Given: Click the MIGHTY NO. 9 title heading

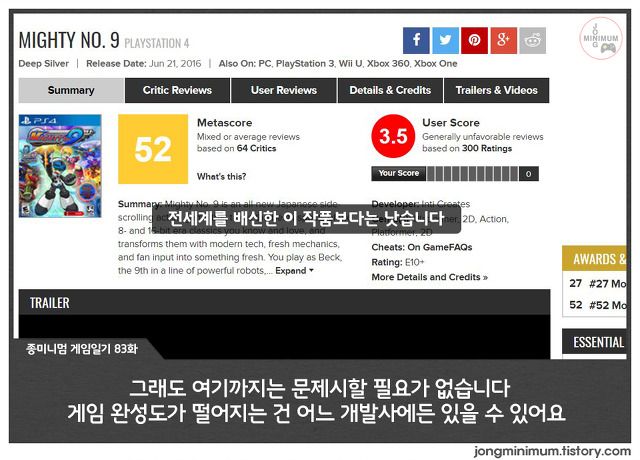Looking at the screenshot, I should 69,40.
